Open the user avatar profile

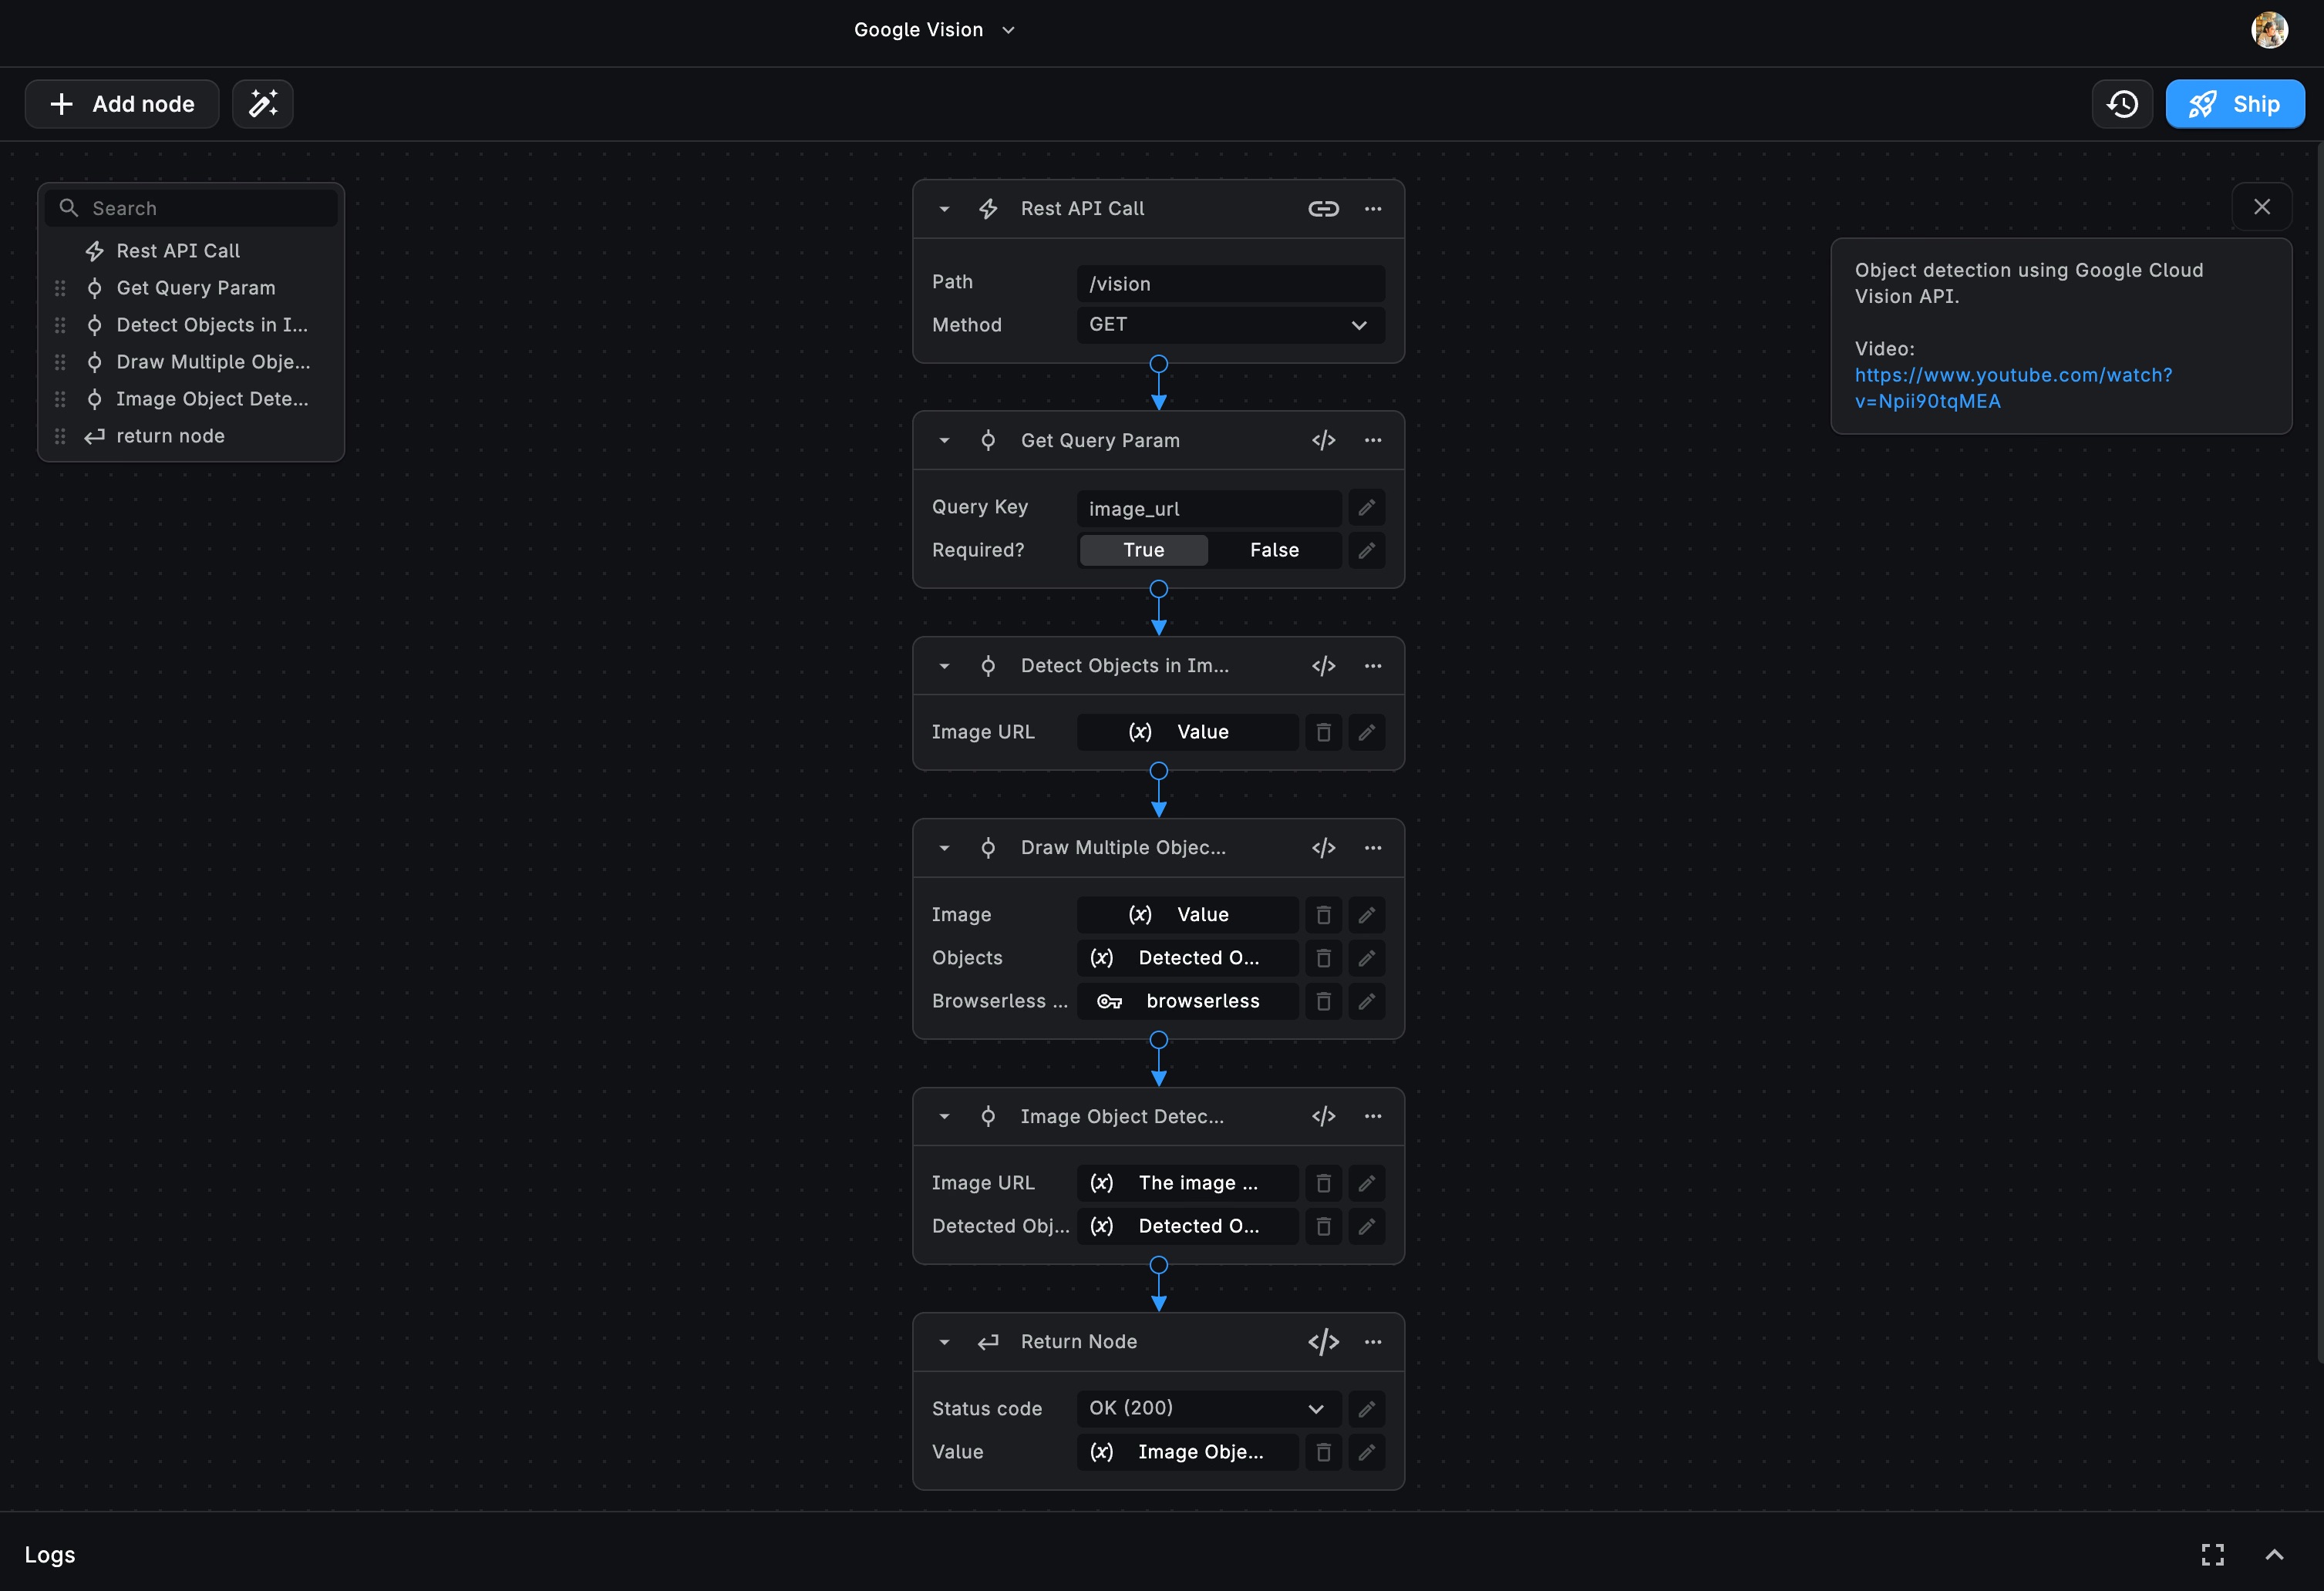pyautogui.click(x=2270, y=30)
